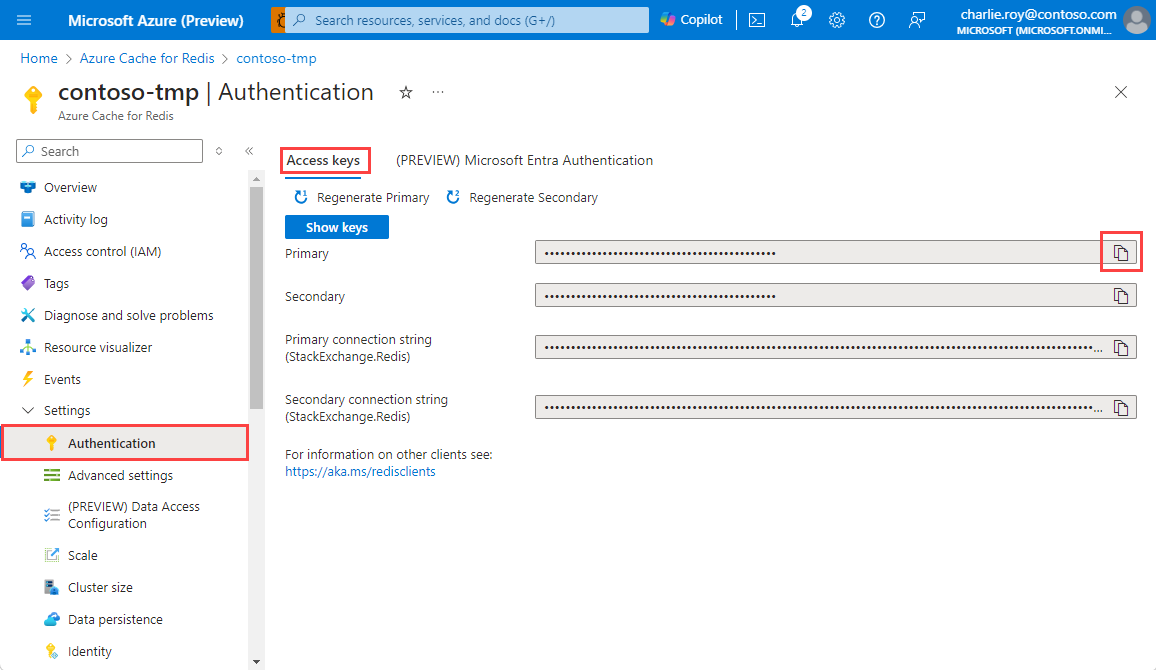Image resolution: width=1156 pixels, height=670 pixels.
Task: Open the Cloud Shell terminal
Action: (x=756, y=19)
